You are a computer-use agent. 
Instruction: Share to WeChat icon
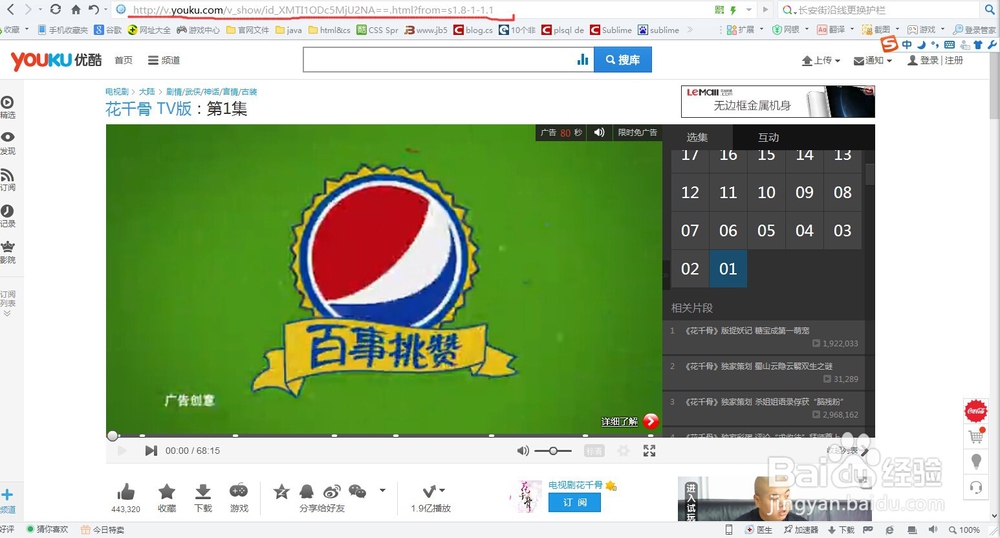(x=357, y=491)
